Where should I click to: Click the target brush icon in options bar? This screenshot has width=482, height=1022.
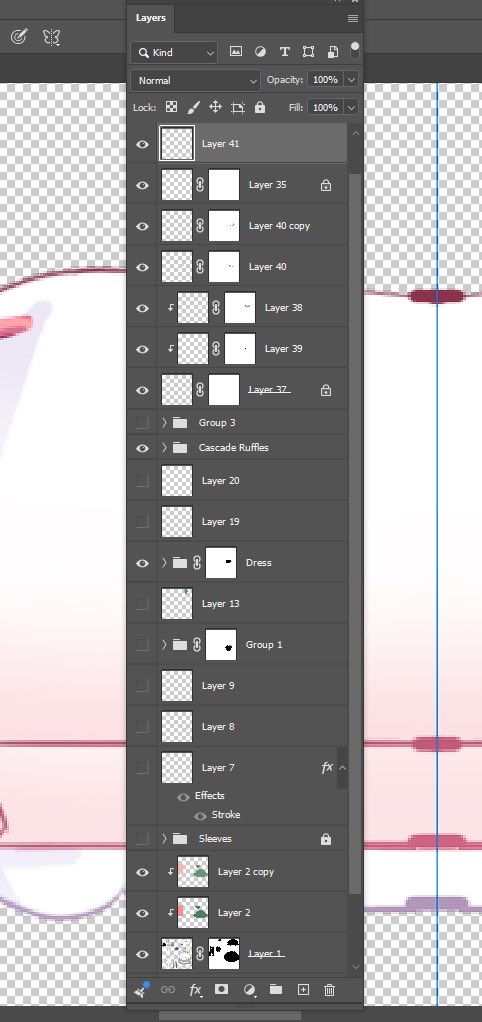pyautogui.click(x=19, y=37)
